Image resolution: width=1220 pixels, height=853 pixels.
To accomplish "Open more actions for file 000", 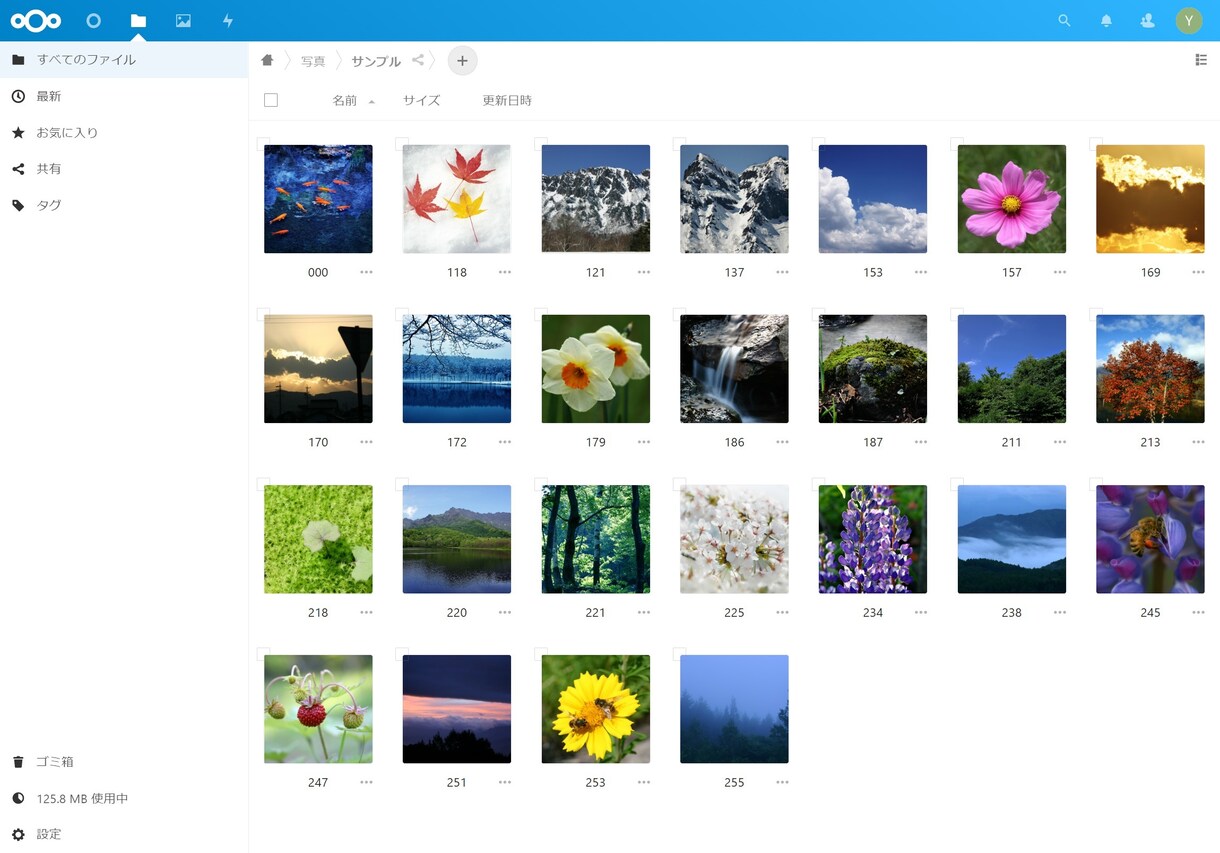I will pyautogui.click(x=366, y=272).
